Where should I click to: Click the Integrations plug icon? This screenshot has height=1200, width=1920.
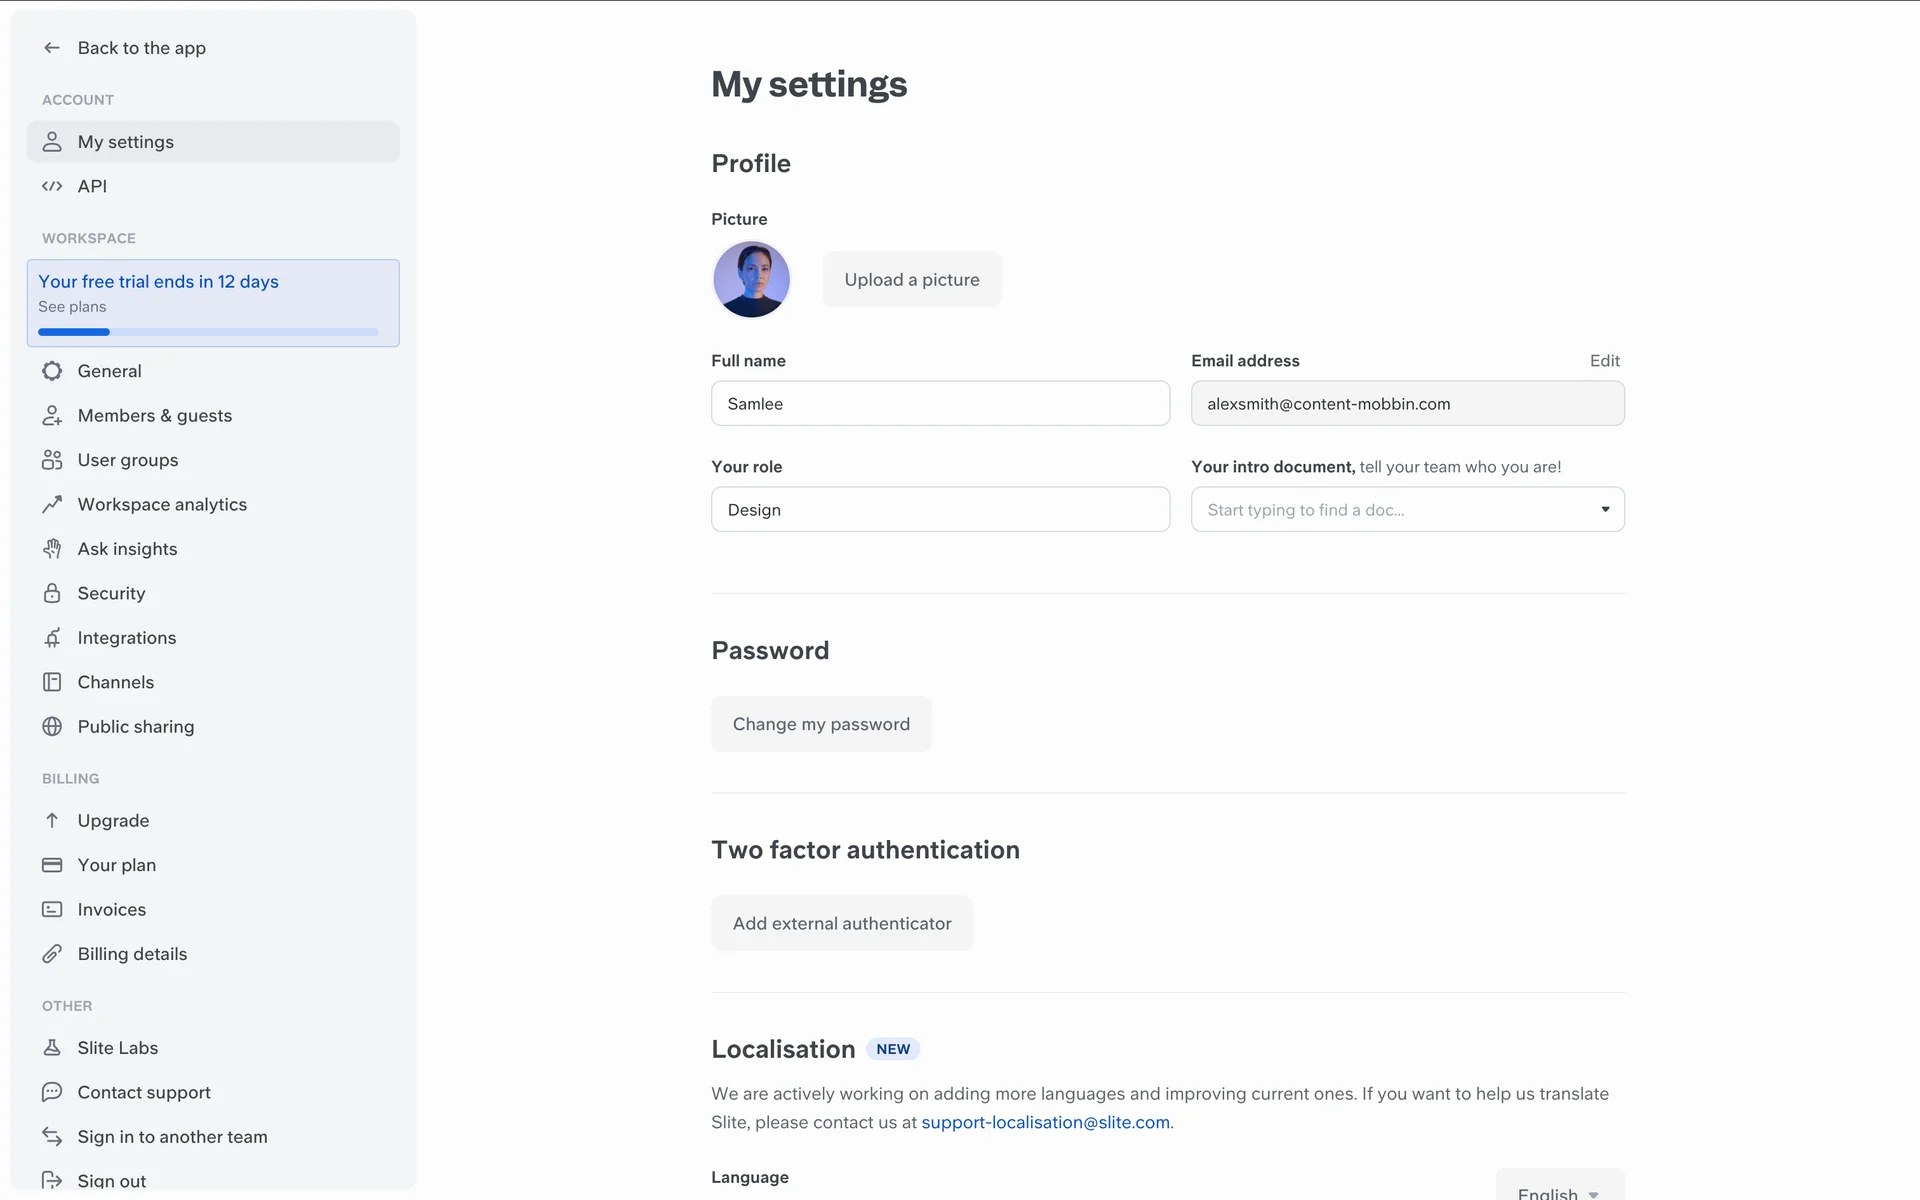[52, 638]
